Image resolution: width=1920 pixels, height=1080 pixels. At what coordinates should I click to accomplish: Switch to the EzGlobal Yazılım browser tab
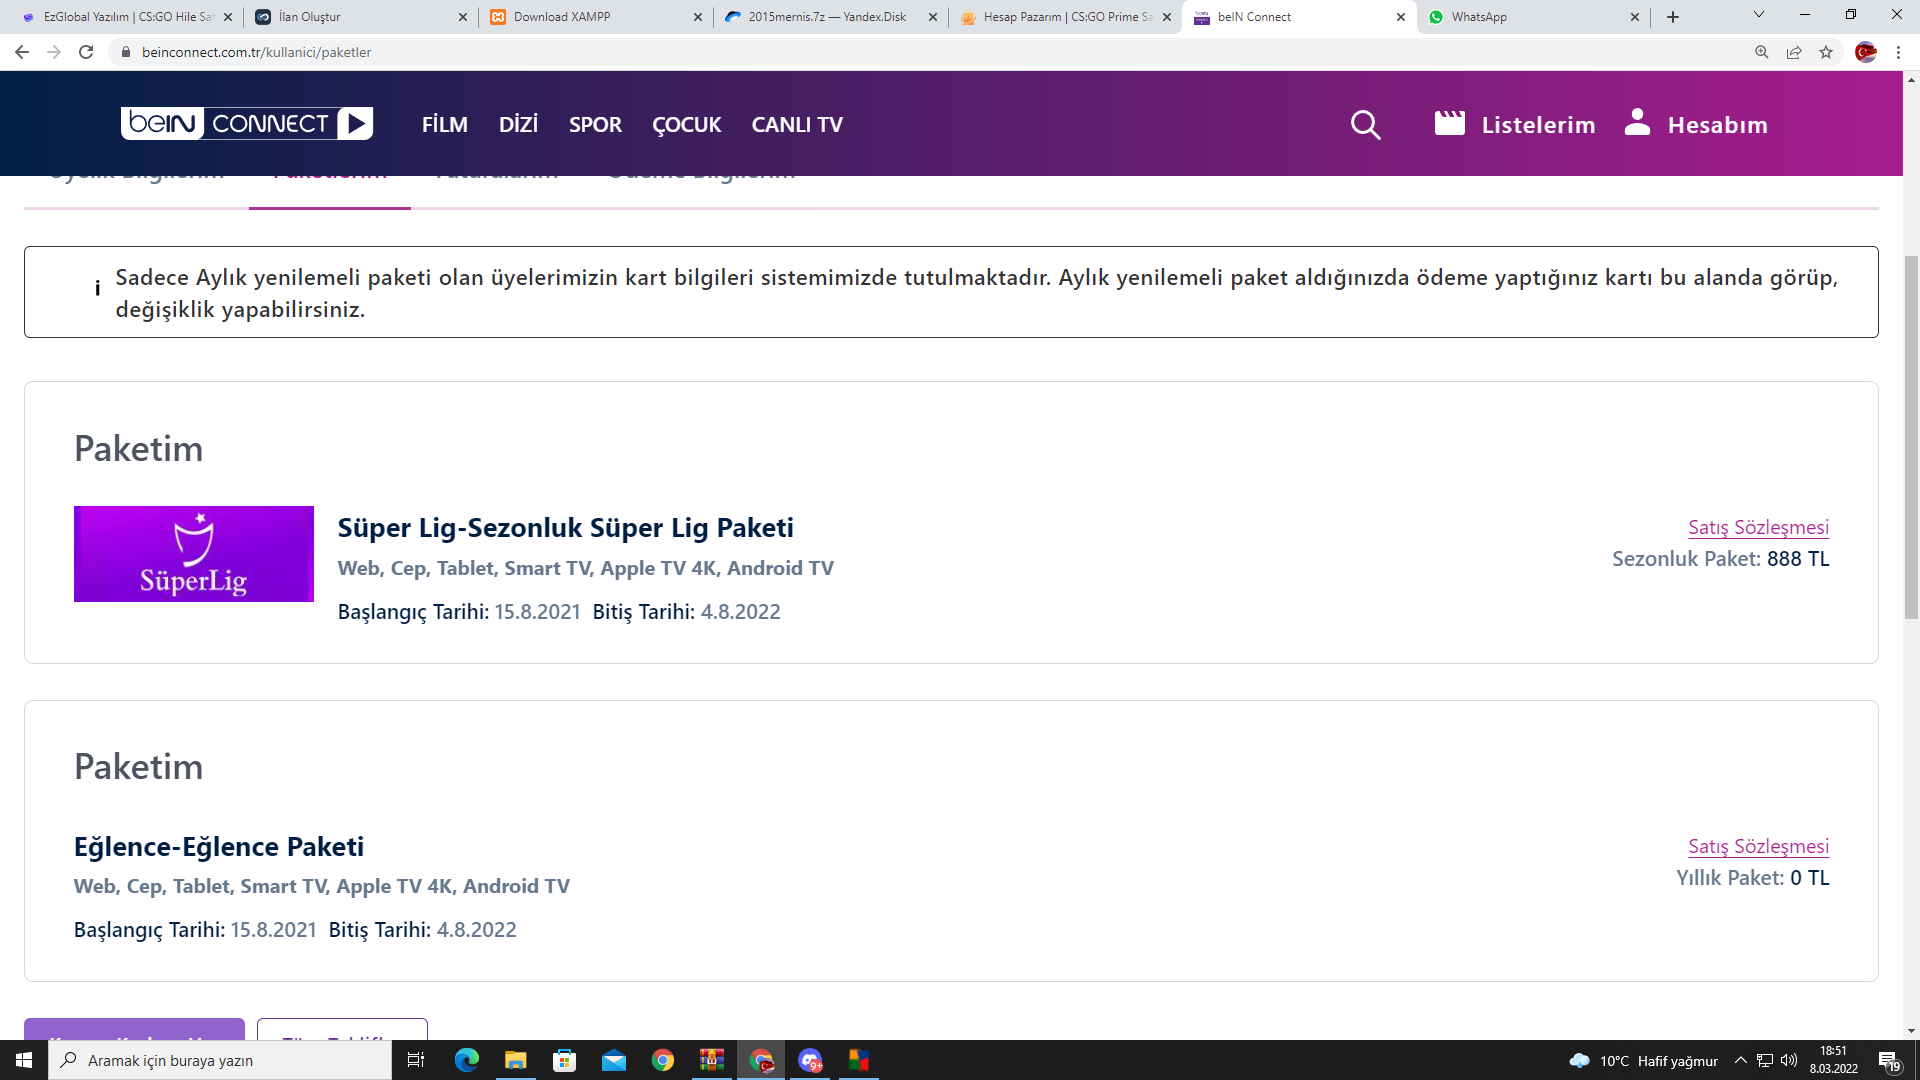125,17
